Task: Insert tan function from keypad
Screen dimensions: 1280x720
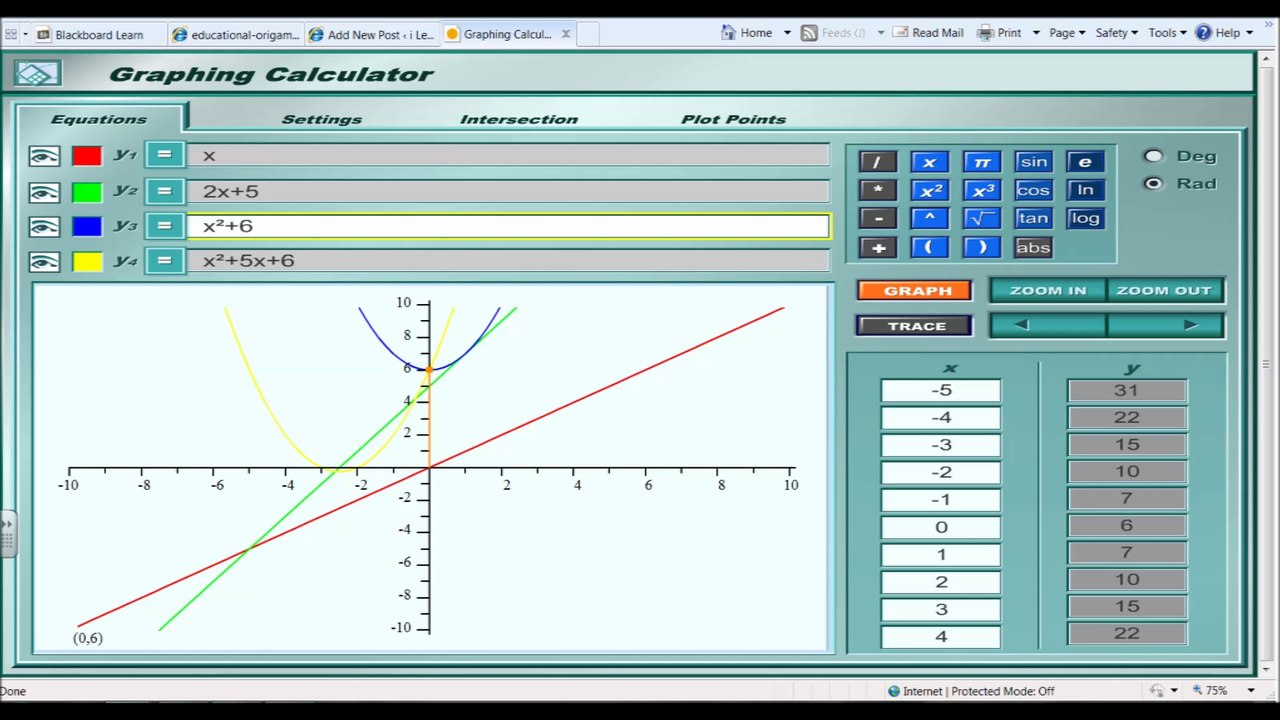Action: [1033, 218]
